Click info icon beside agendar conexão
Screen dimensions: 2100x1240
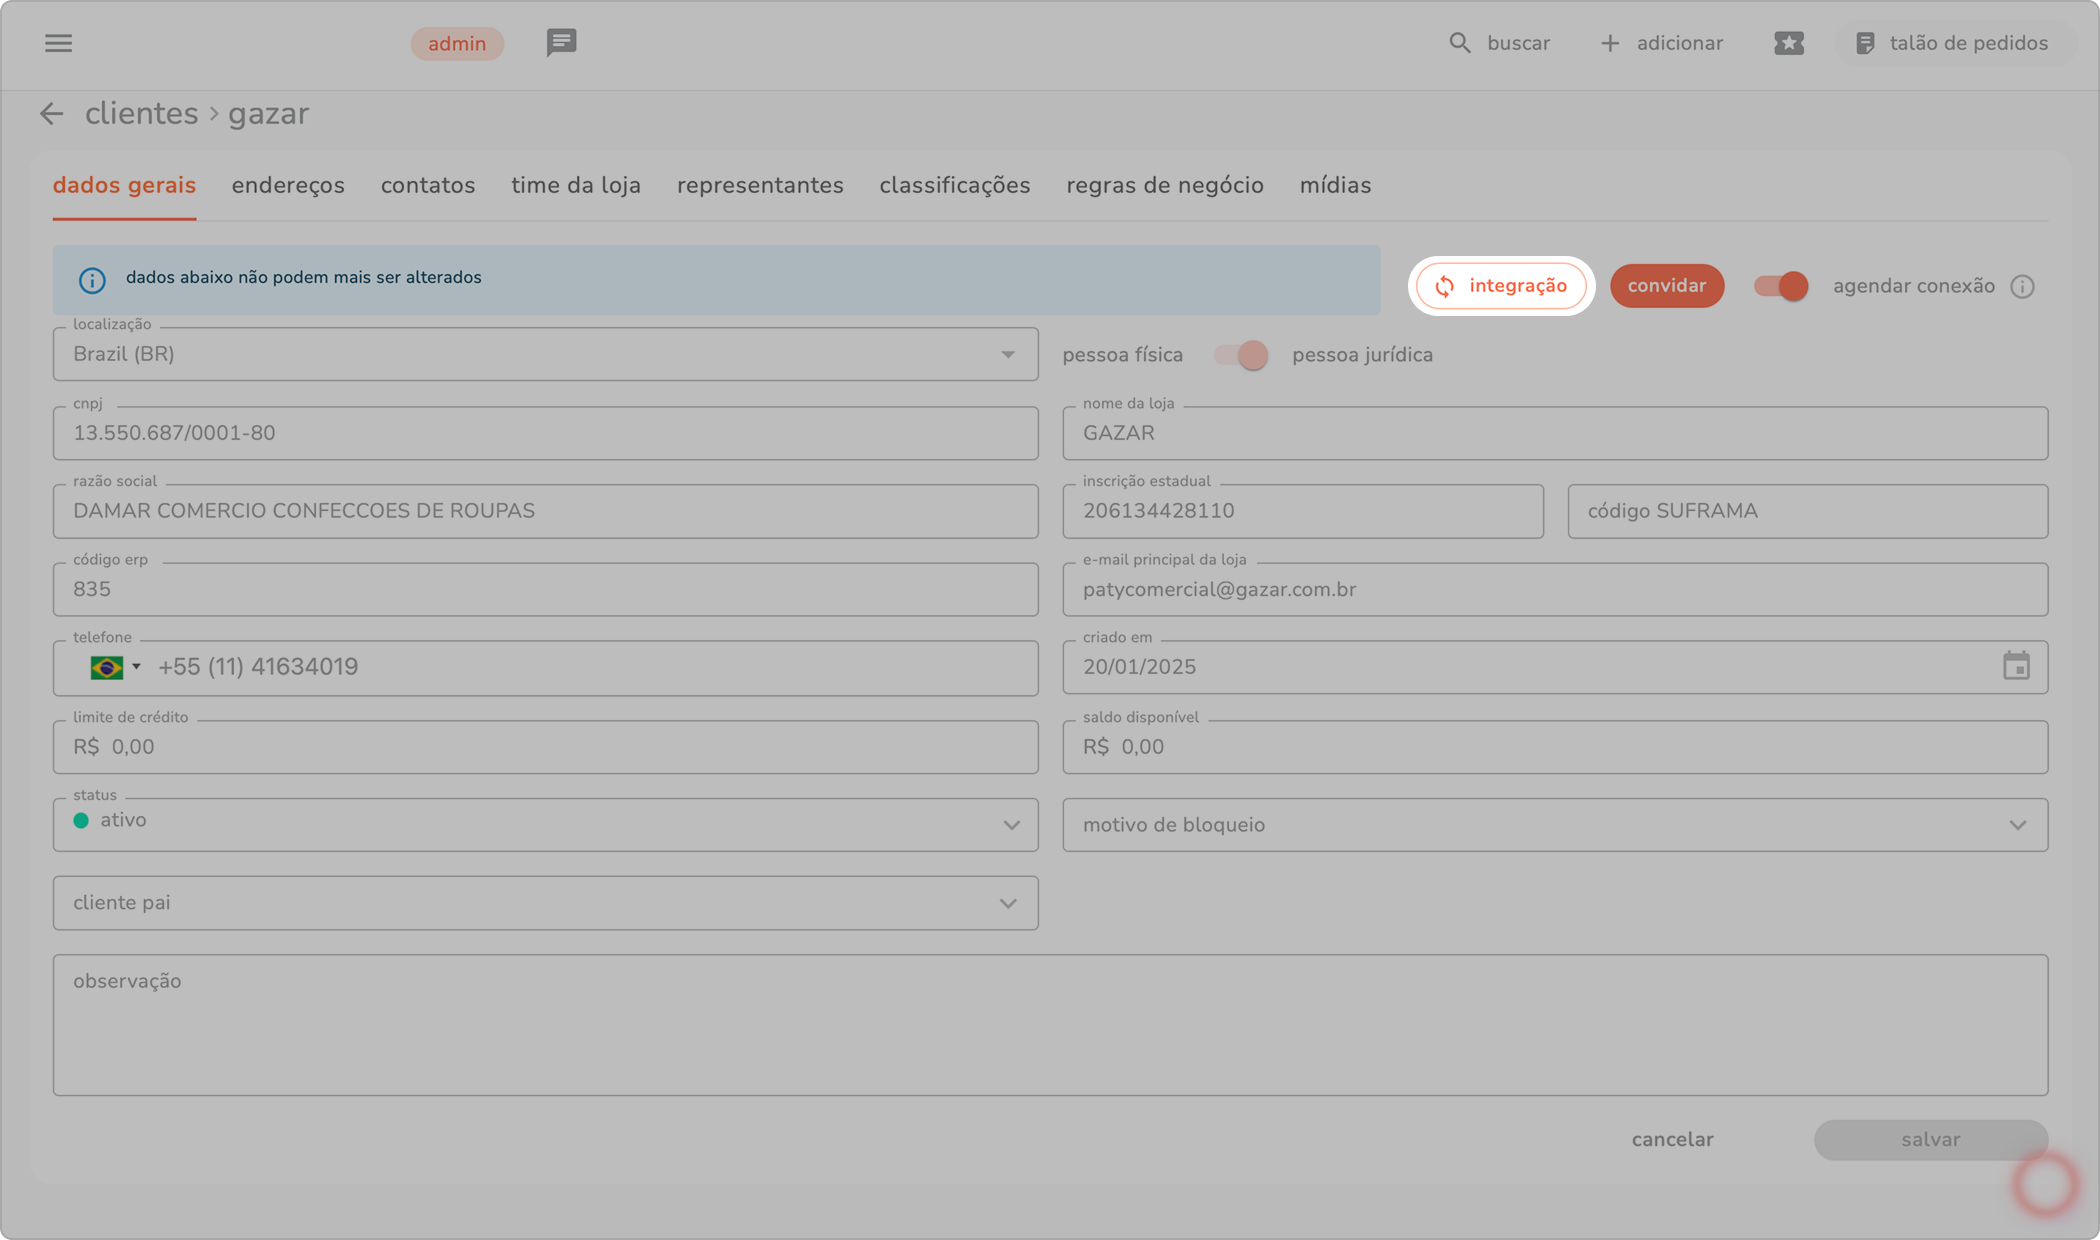[2022, 287]
